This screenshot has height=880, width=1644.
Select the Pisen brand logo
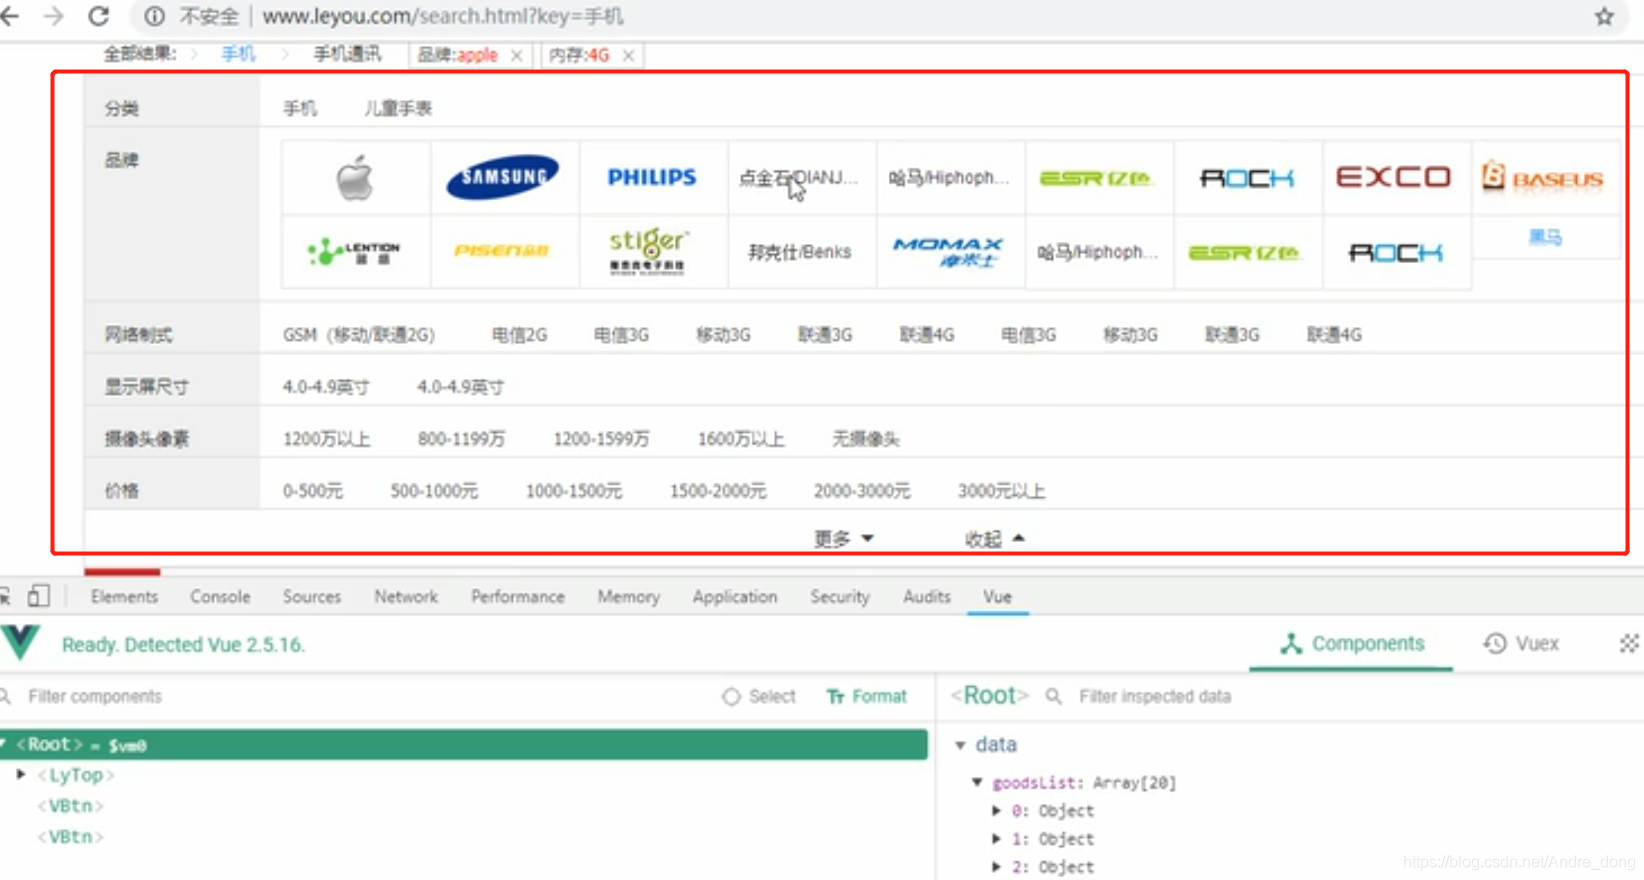pos(503,252)
